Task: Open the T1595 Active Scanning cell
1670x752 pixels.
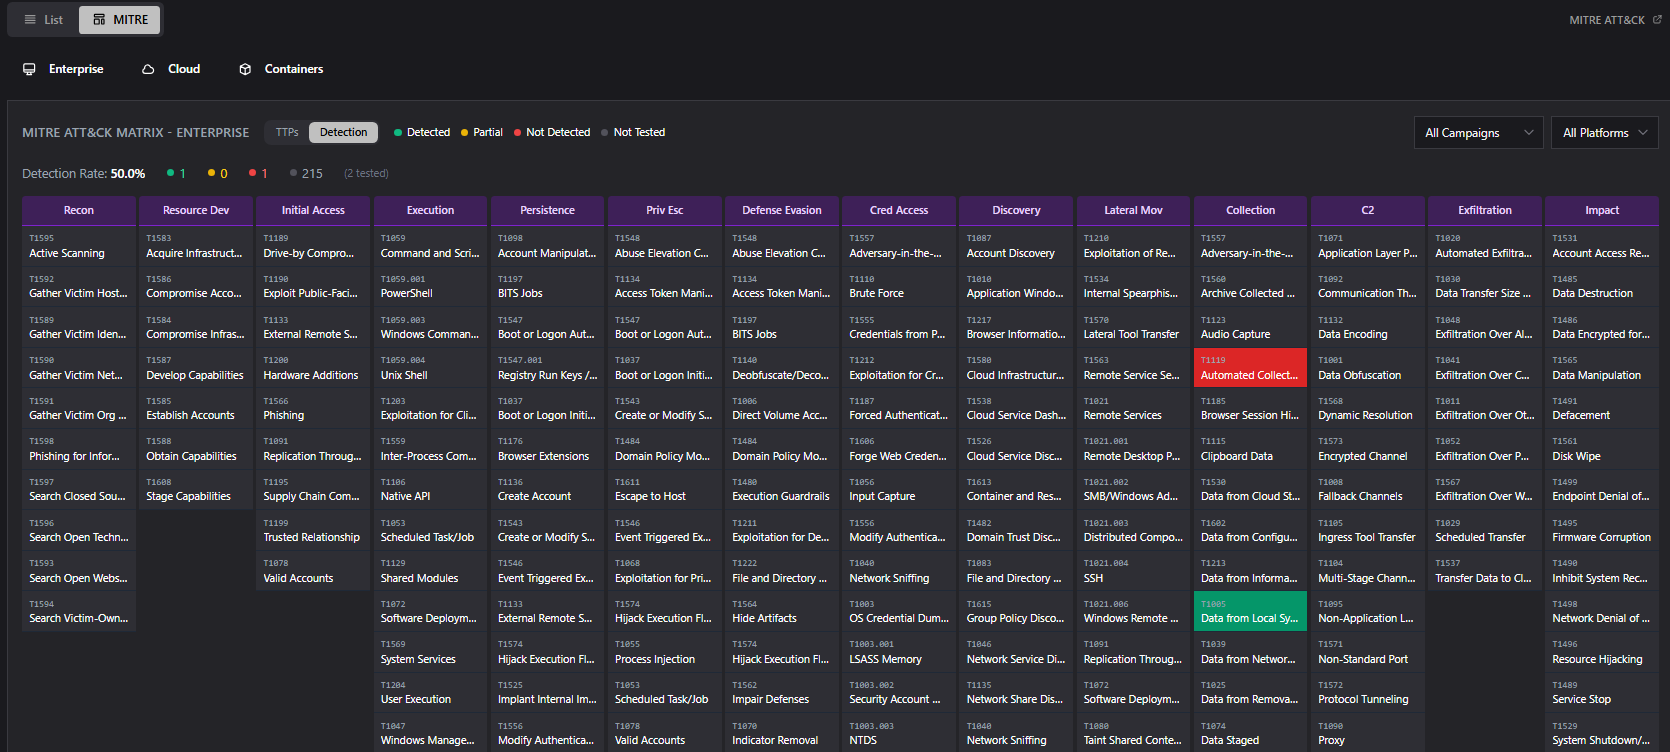Action: [78, 246]
